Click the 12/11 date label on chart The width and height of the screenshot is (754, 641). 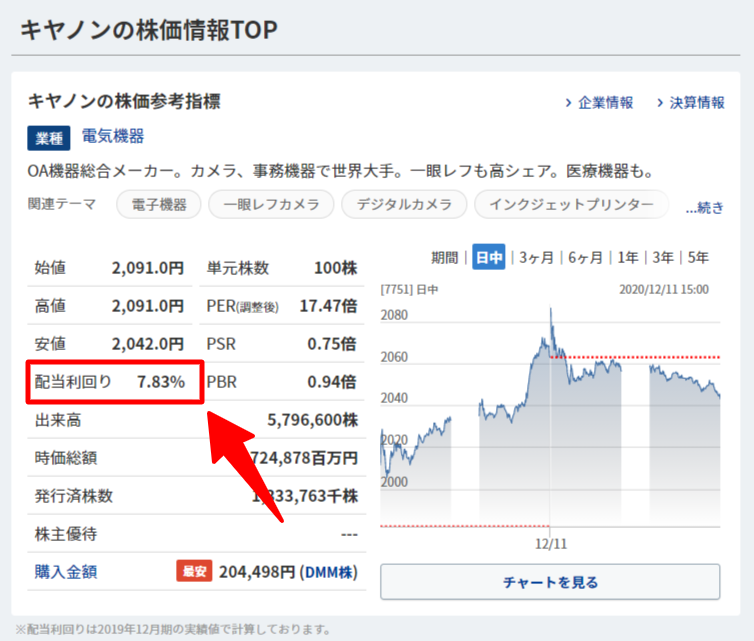point(551,544)
